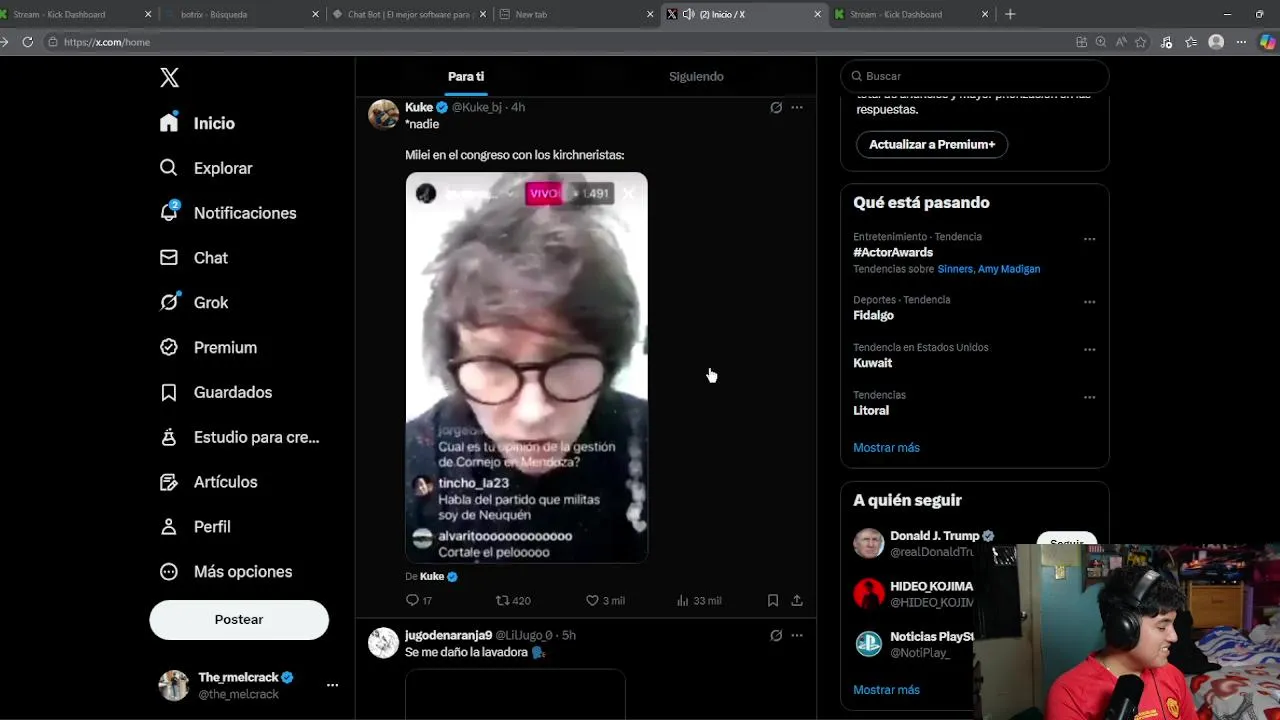Open Explorar from the sidebar
This screenshot has height=720, width=1280.
coord(205,168)
